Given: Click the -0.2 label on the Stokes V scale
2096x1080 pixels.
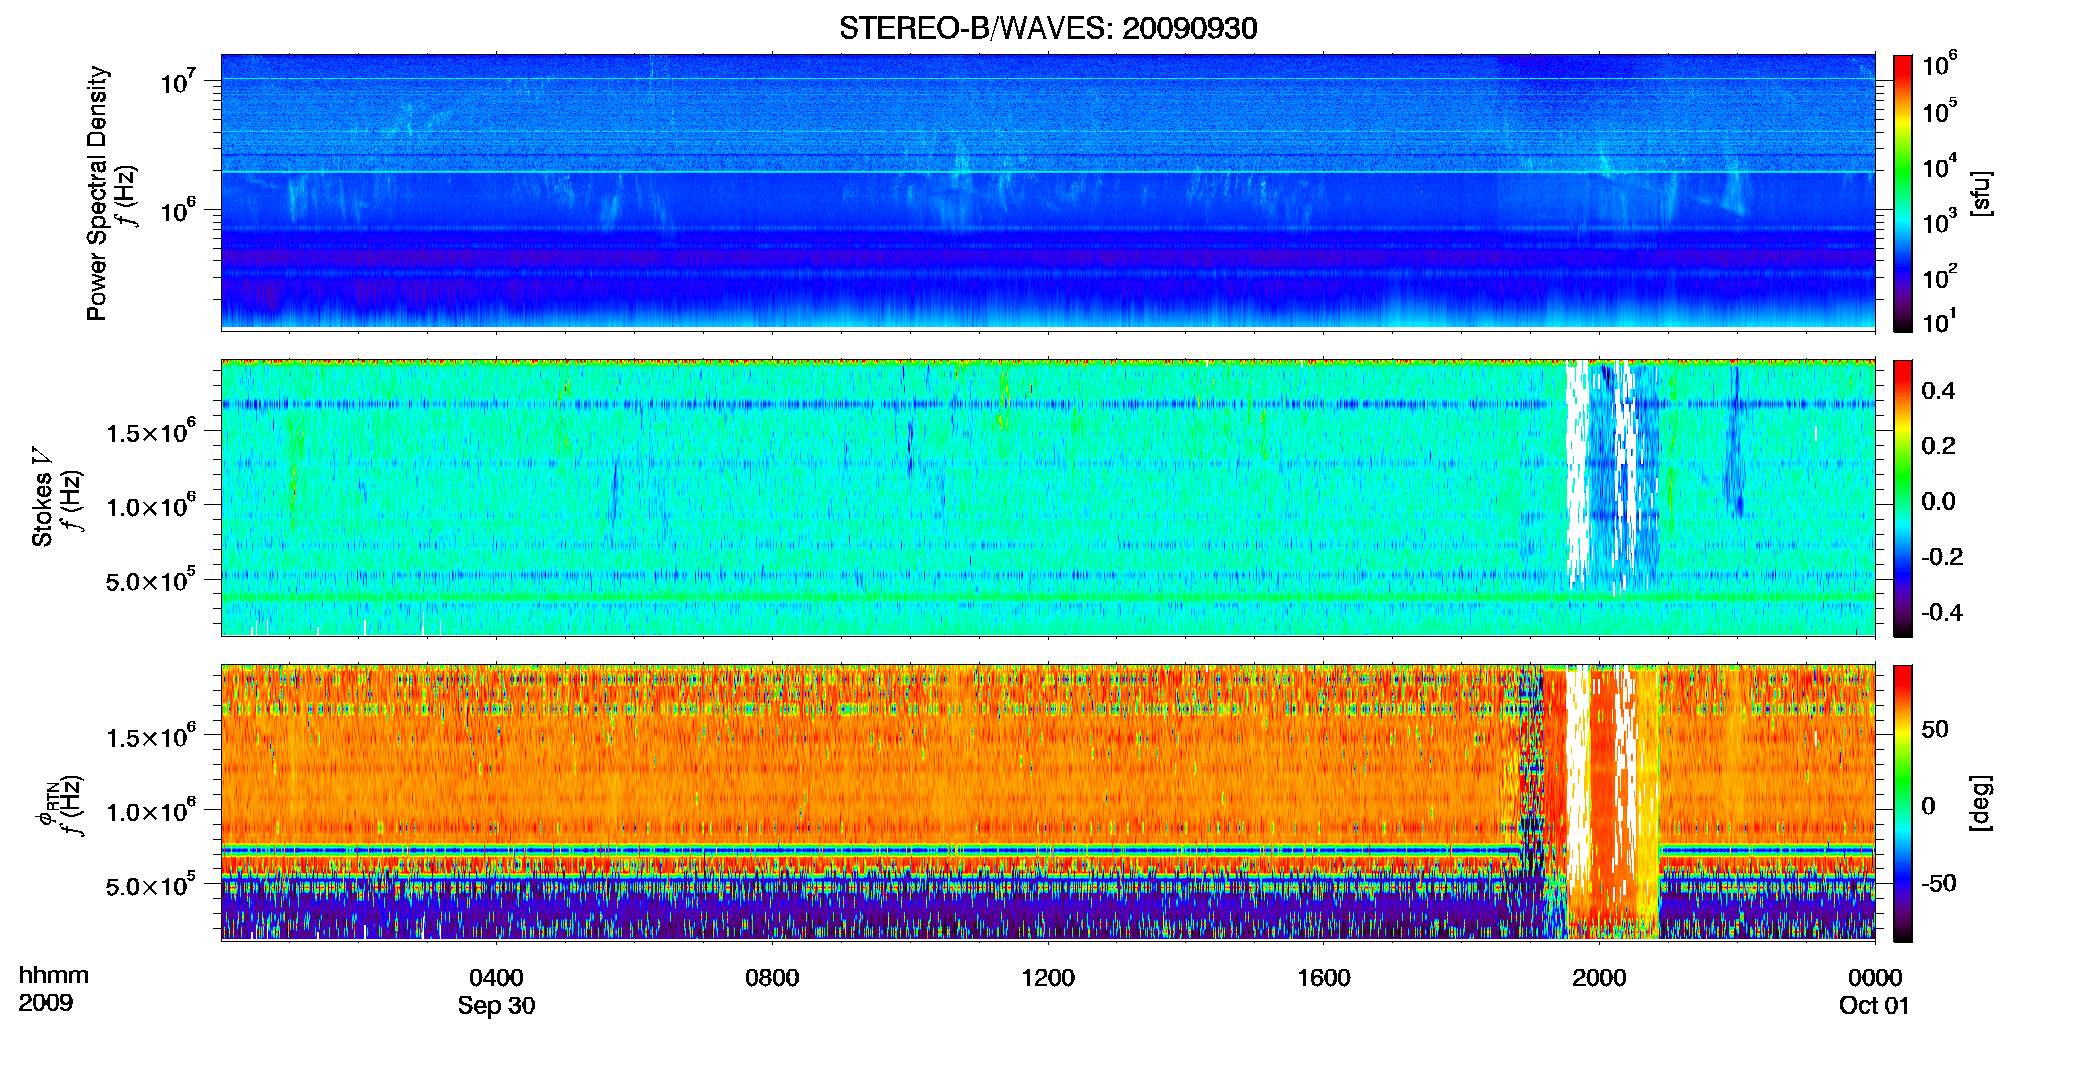Looking at the screenshot, I should click(1941, 557).
